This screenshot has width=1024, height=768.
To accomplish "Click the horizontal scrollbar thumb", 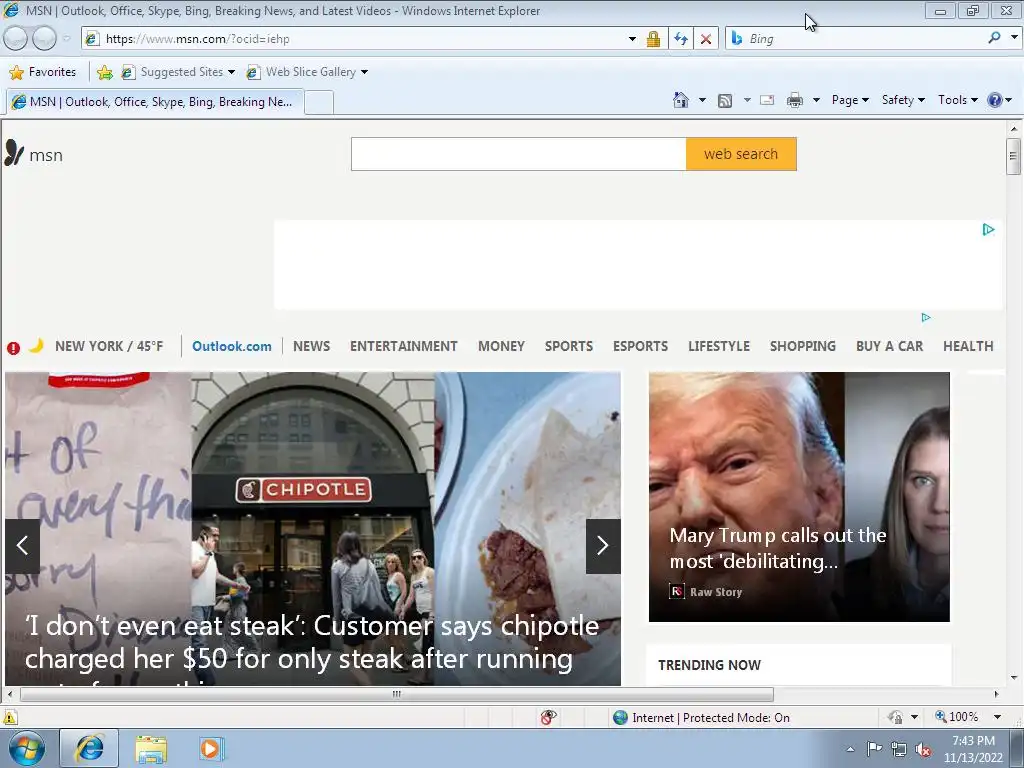I will coord(396,694).
